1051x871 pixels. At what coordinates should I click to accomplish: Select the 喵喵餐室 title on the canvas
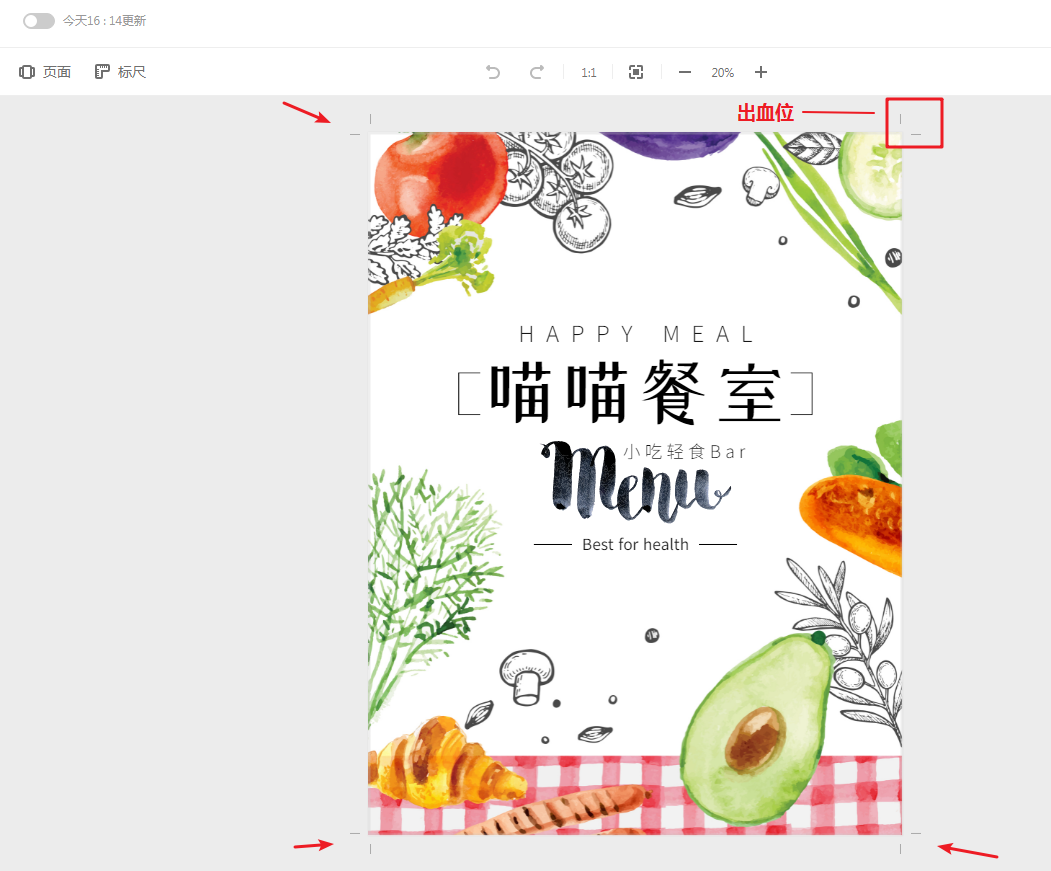(x=635, y=392)
